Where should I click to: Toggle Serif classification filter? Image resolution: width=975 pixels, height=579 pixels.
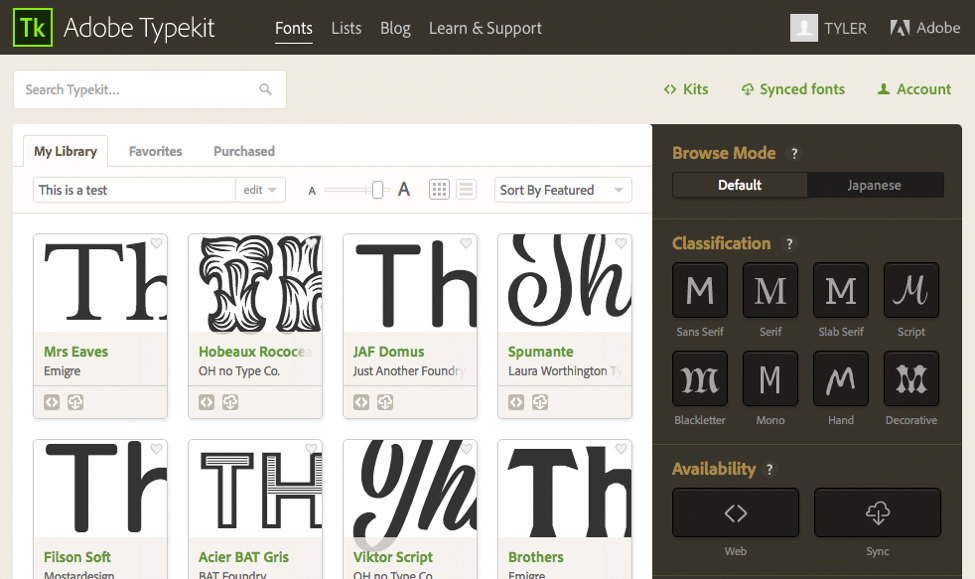pyautogui.click(x=770, y=290)
